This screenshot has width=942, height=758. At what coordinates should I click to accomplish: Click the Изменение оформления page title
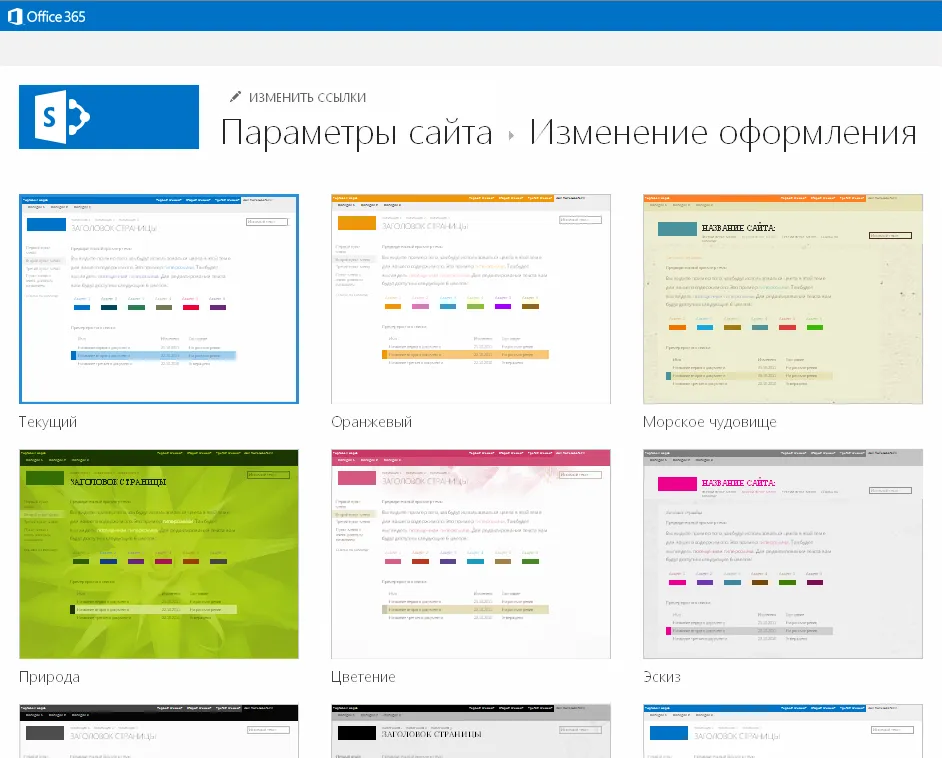tap(723, 133)
